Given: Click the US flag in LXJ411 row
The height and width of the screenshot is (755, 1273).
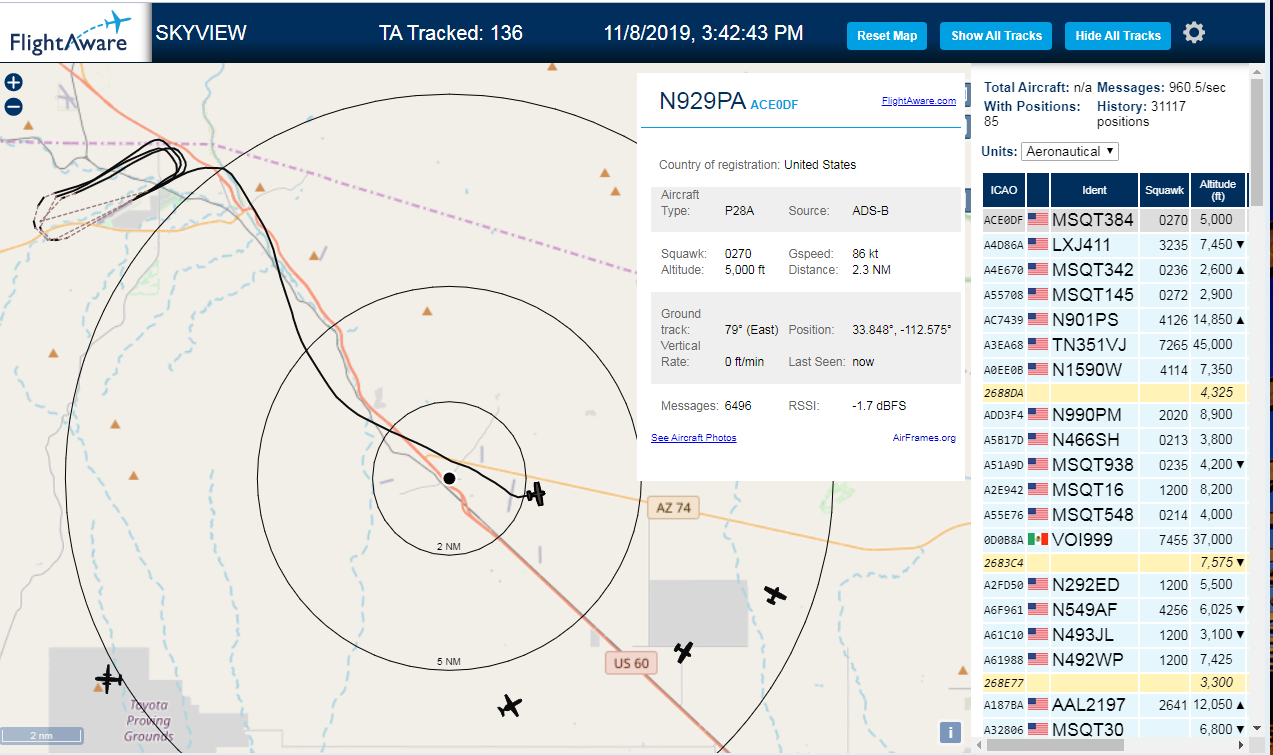Looking at the screenshot, I should click(1037, 244).
